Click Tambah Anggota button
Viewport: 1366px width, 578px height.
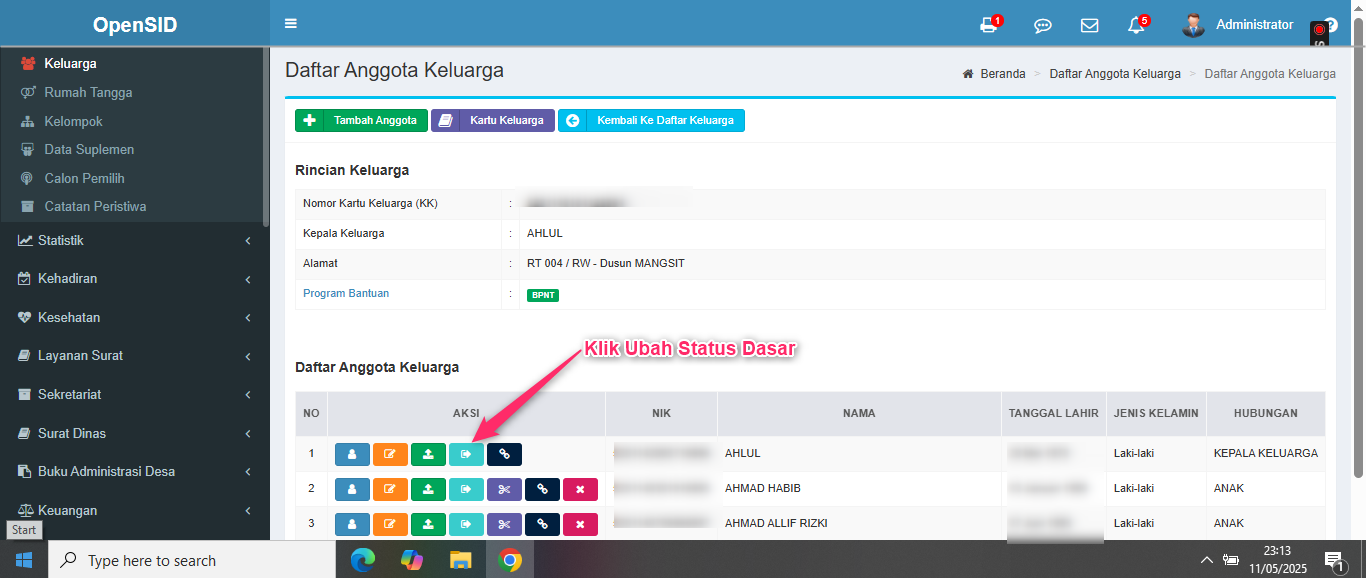coord(362,121)
